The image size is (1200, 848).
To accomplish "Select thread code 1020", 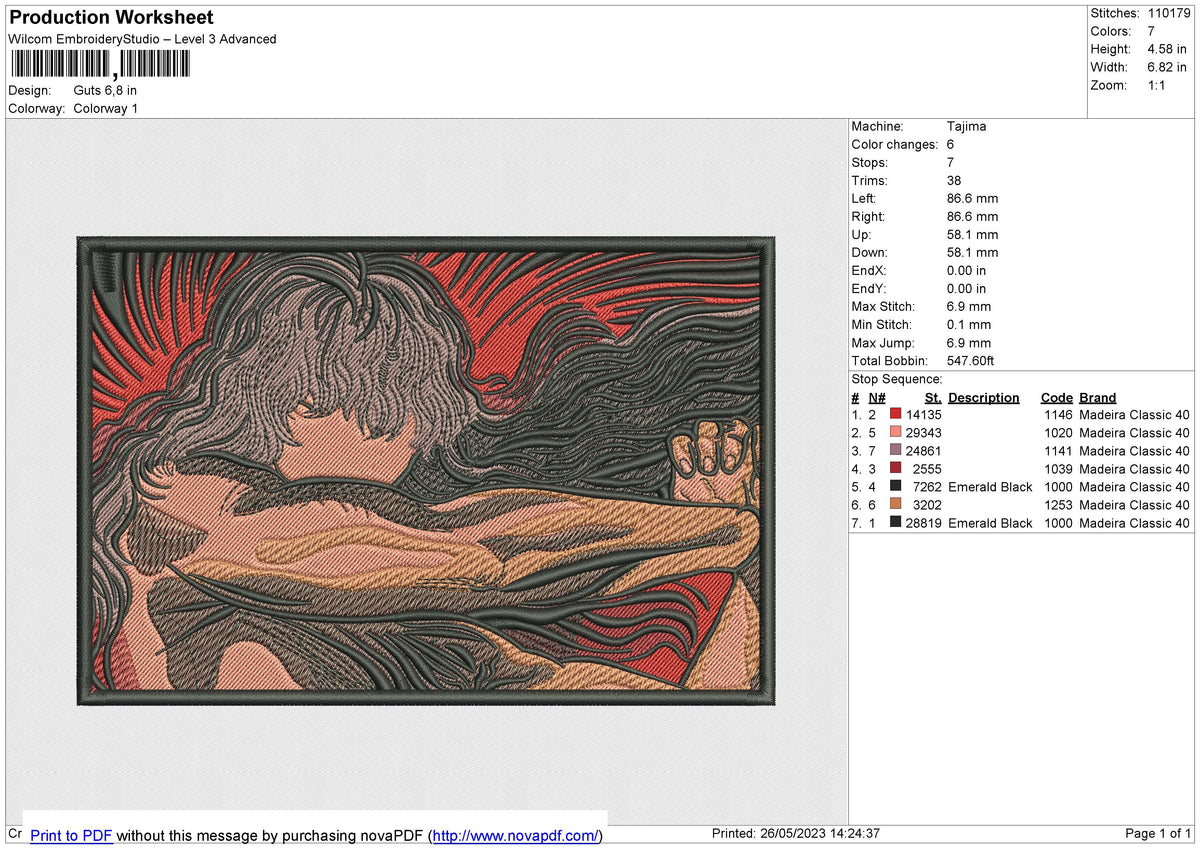I will [1058, 433].
